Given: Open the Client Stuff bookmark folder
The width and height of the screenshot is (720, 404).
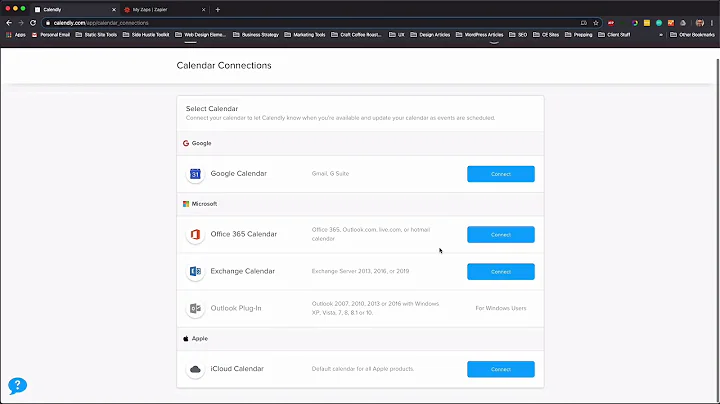Looking at the screenshot, I should click(614, 35).
